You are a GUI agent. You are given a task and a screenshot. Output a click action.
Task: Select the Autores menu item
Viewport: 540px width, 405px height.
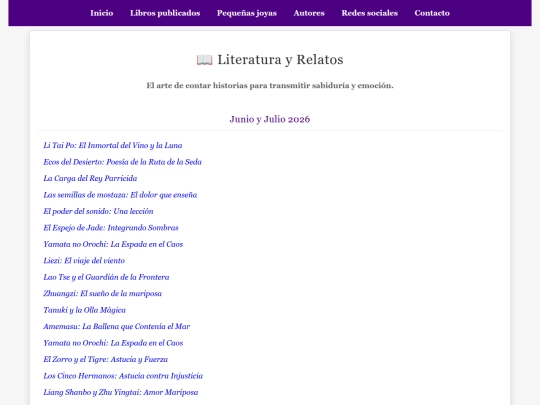[309, 13]
